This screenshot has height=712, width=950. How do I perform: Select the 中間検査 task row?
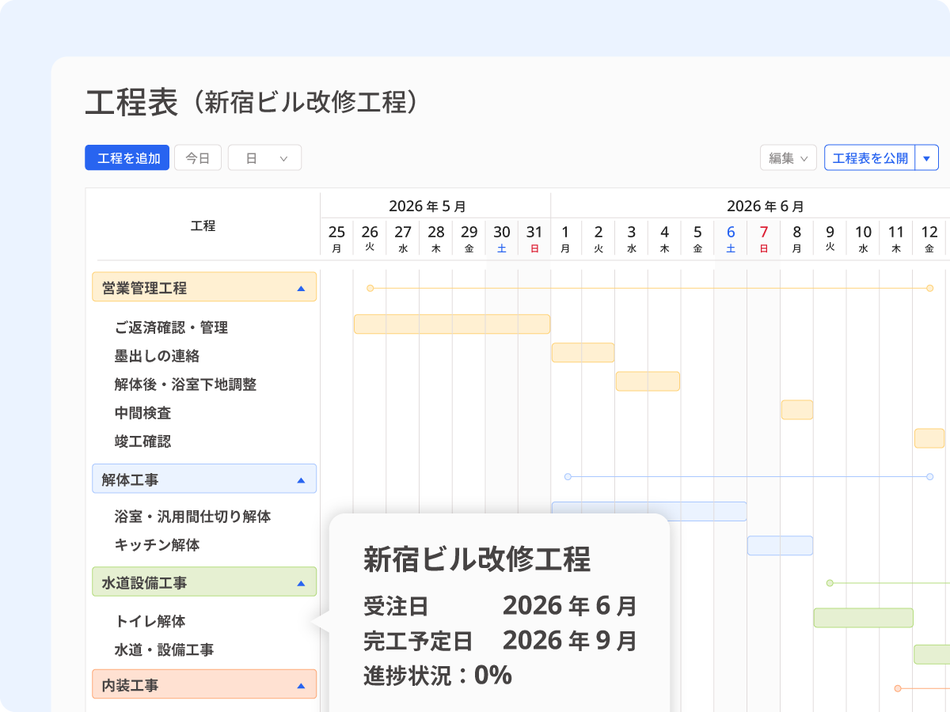pos(143,413)
